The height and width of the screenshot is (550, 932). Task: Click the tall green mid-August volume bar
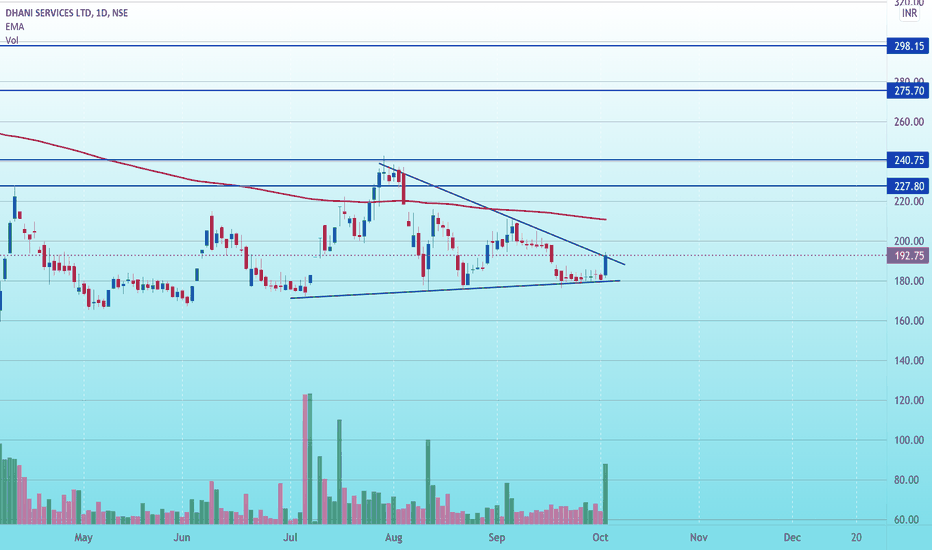427,482
